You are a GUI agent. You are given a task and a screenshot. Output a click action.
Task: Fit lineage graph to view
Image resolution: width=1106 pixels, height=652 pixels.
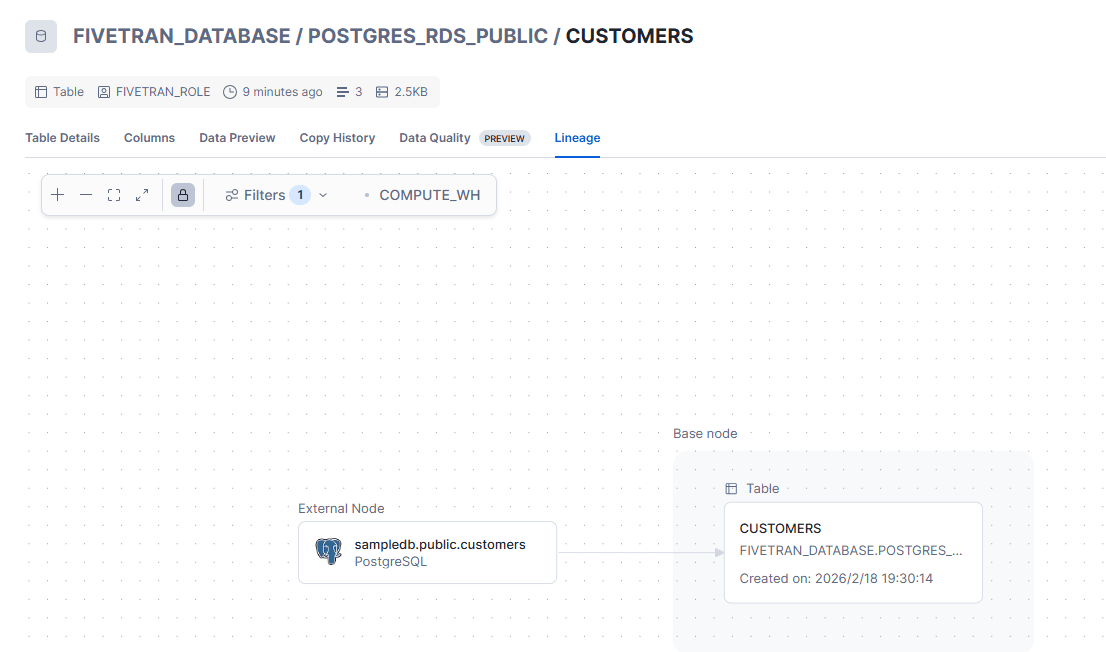(114, 195)
